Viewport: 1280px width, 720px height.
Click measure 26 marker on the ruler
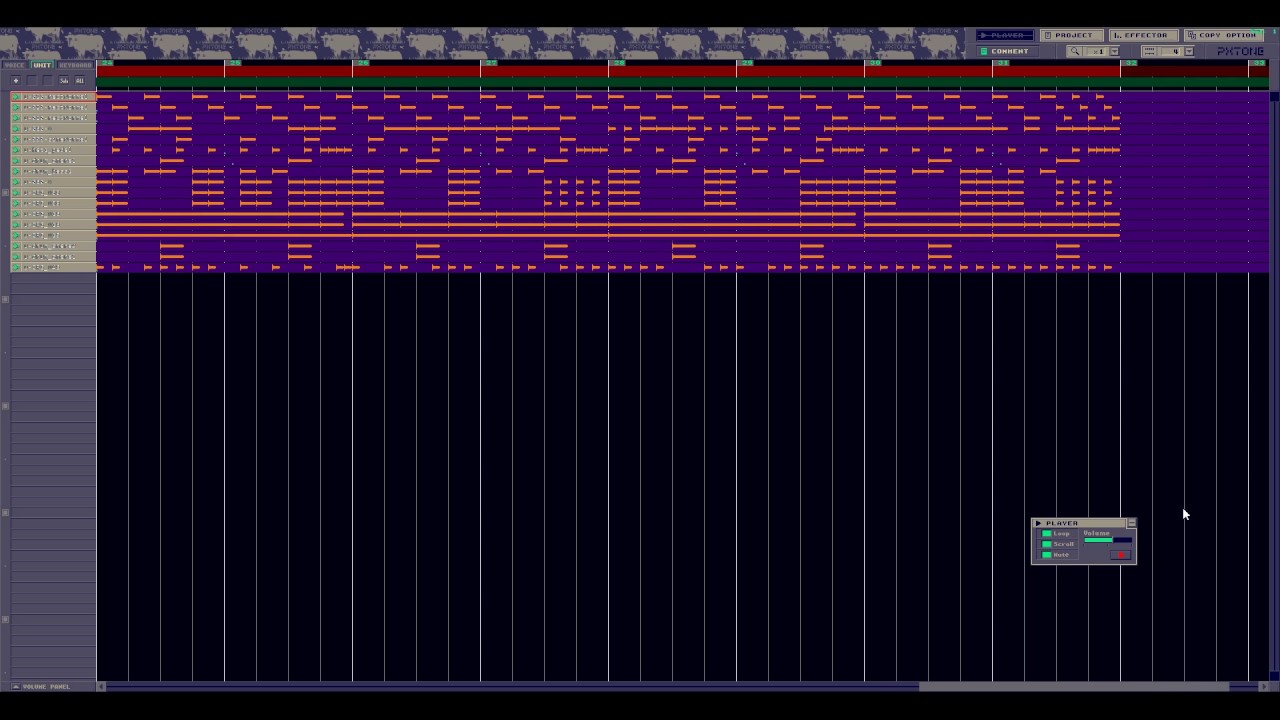[363, 62]
